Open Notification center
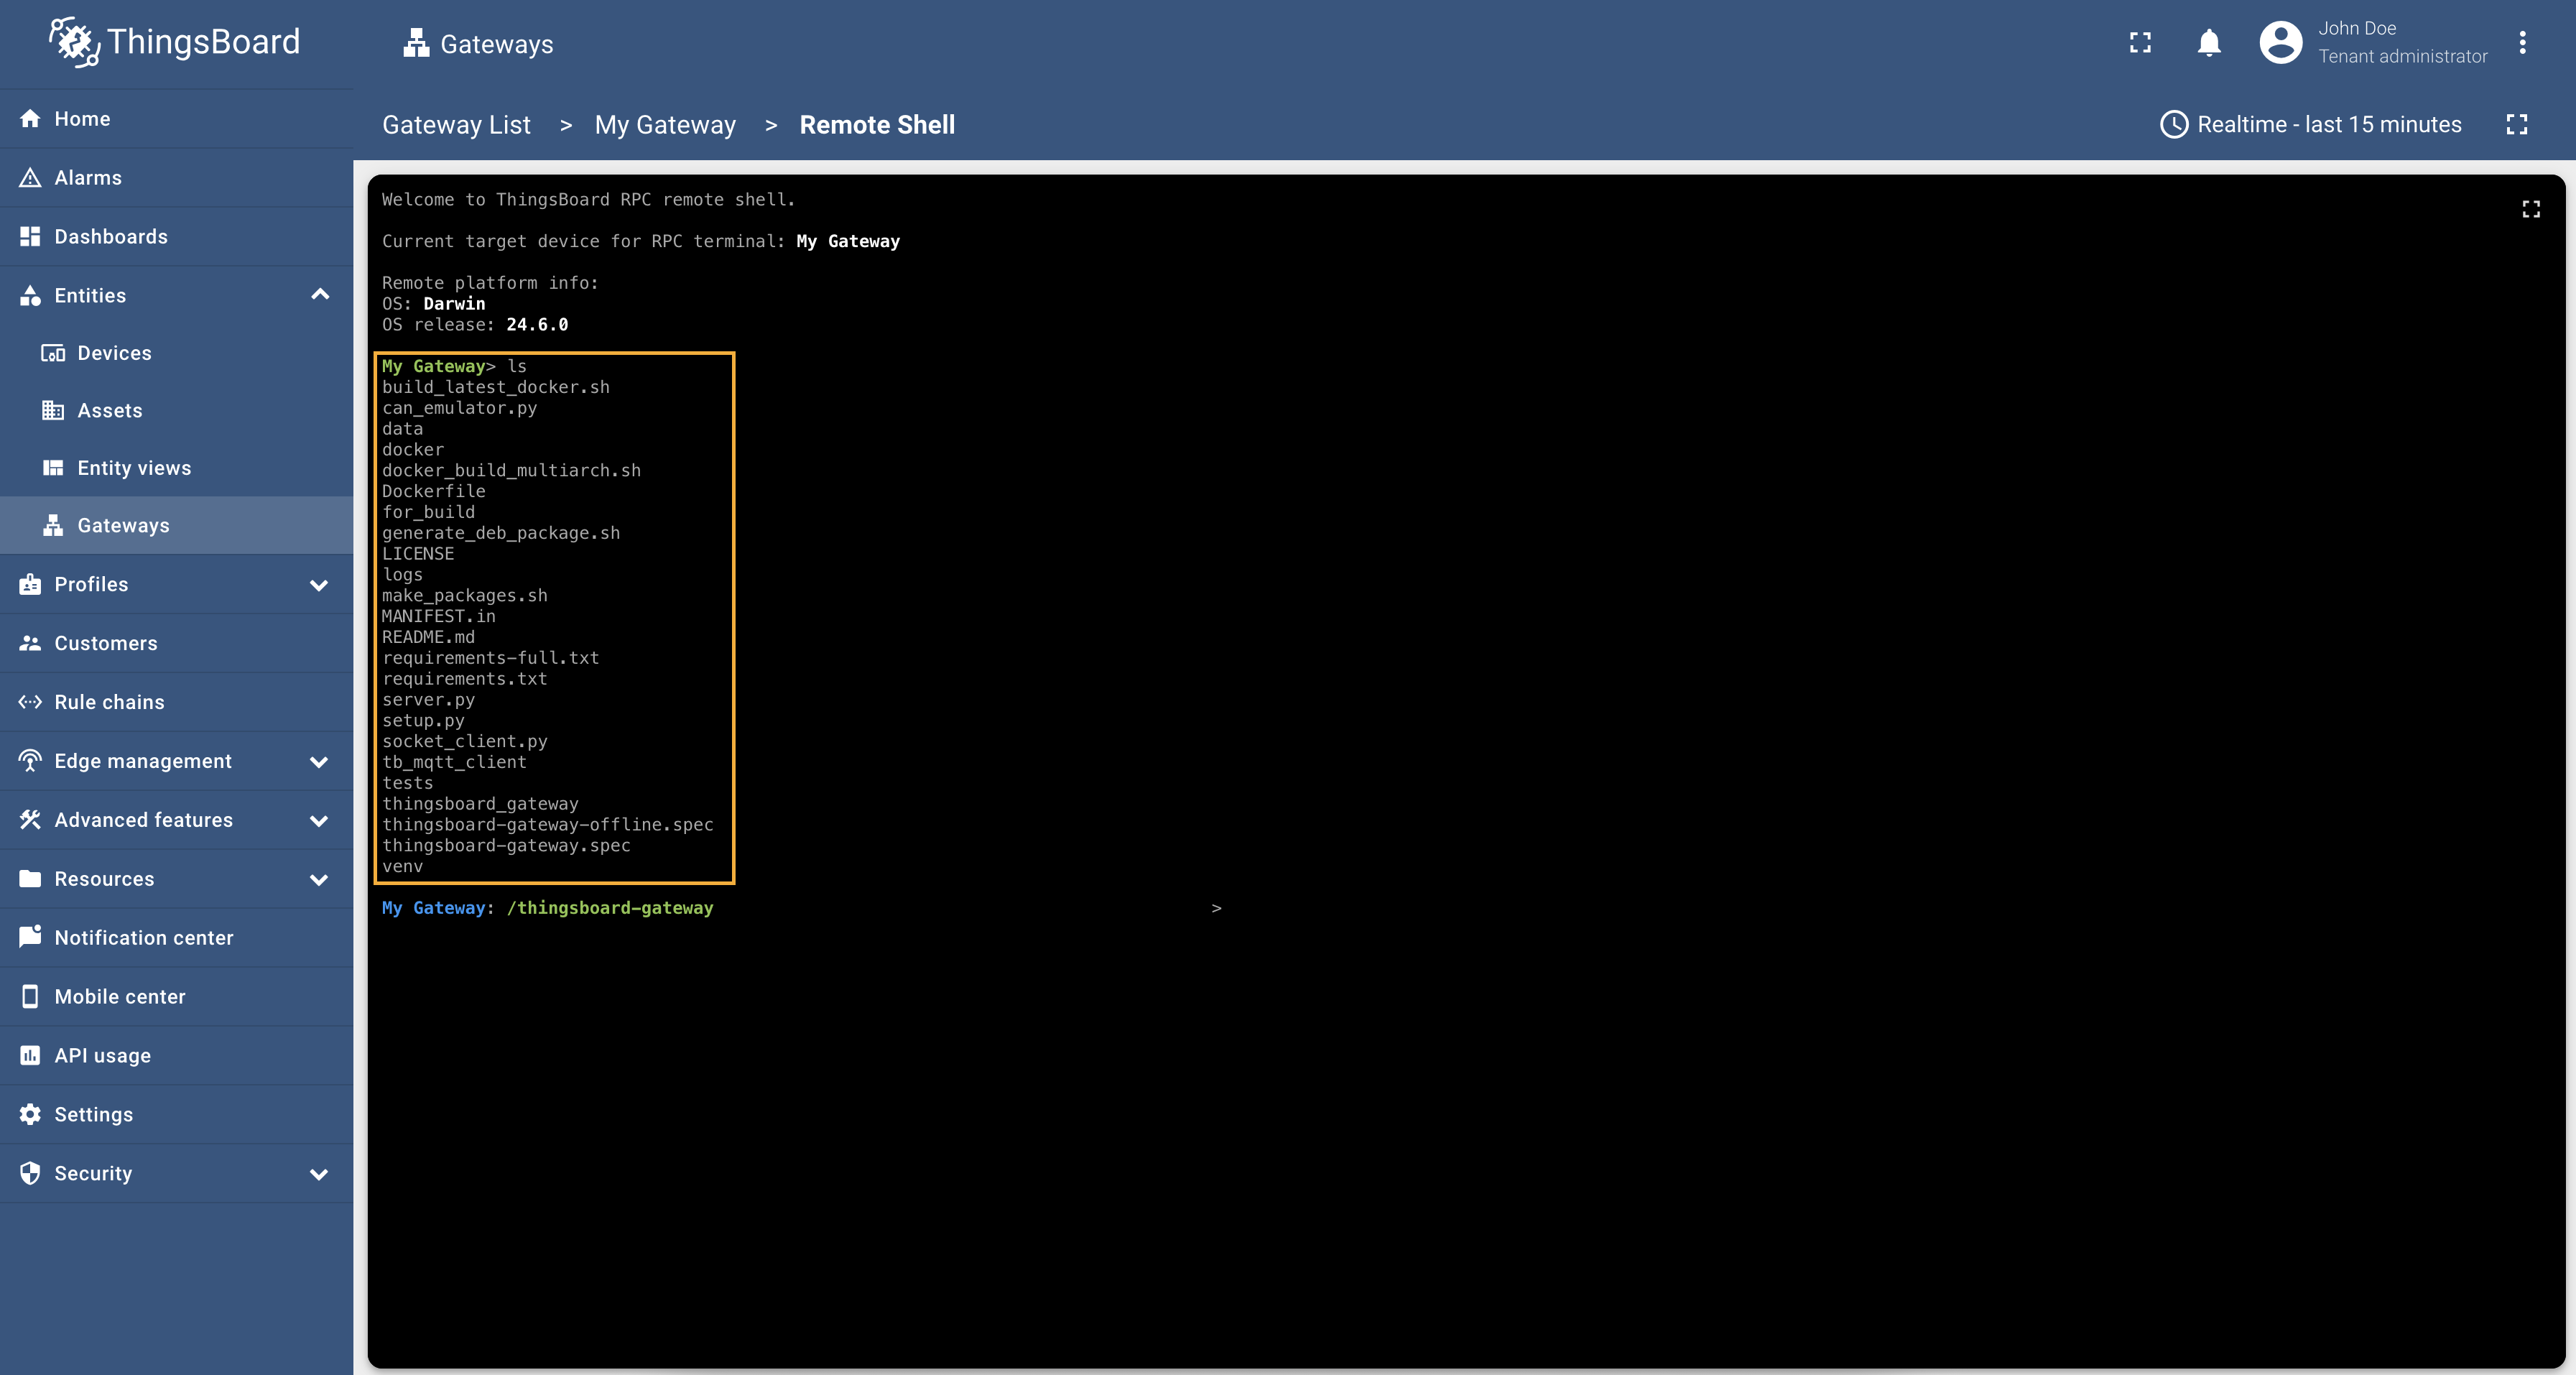The image size is (2576, 1375). [143, 938]
